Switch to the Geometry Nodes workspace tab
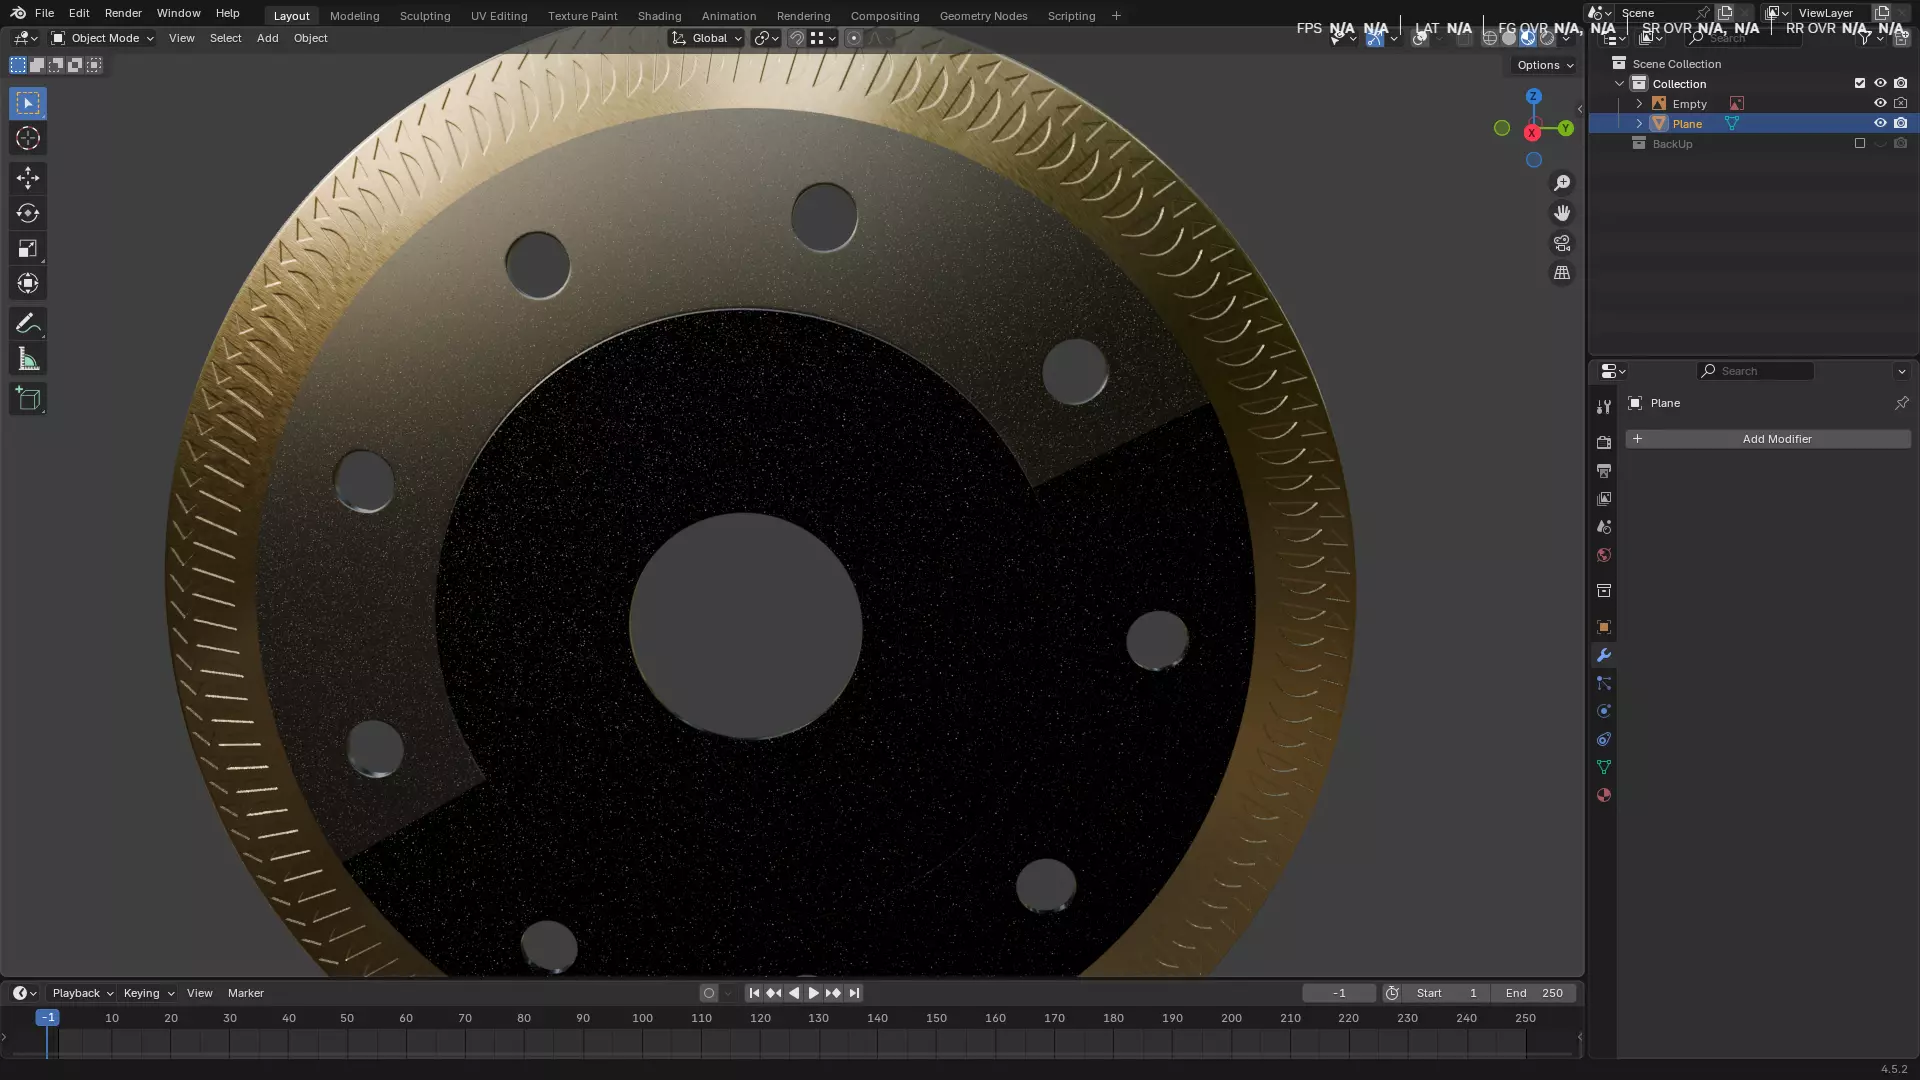 [983, 16]
